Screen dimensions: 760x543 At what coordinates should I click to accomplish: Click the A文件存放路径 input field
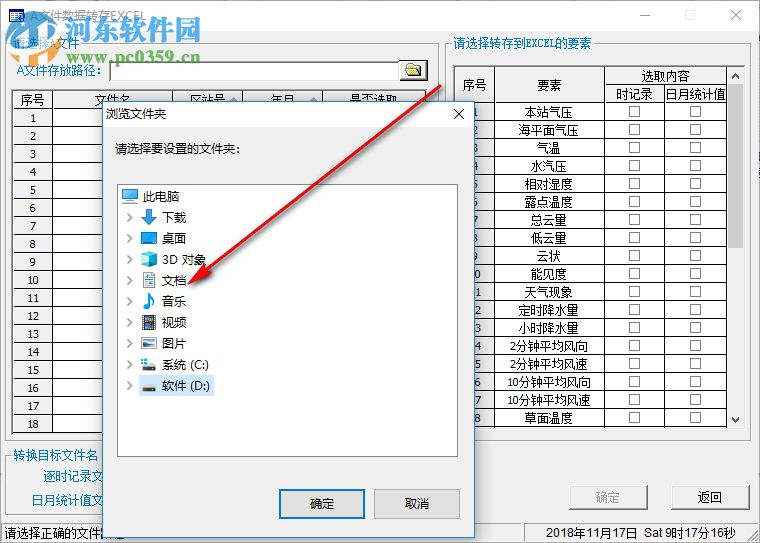(254, 71)
